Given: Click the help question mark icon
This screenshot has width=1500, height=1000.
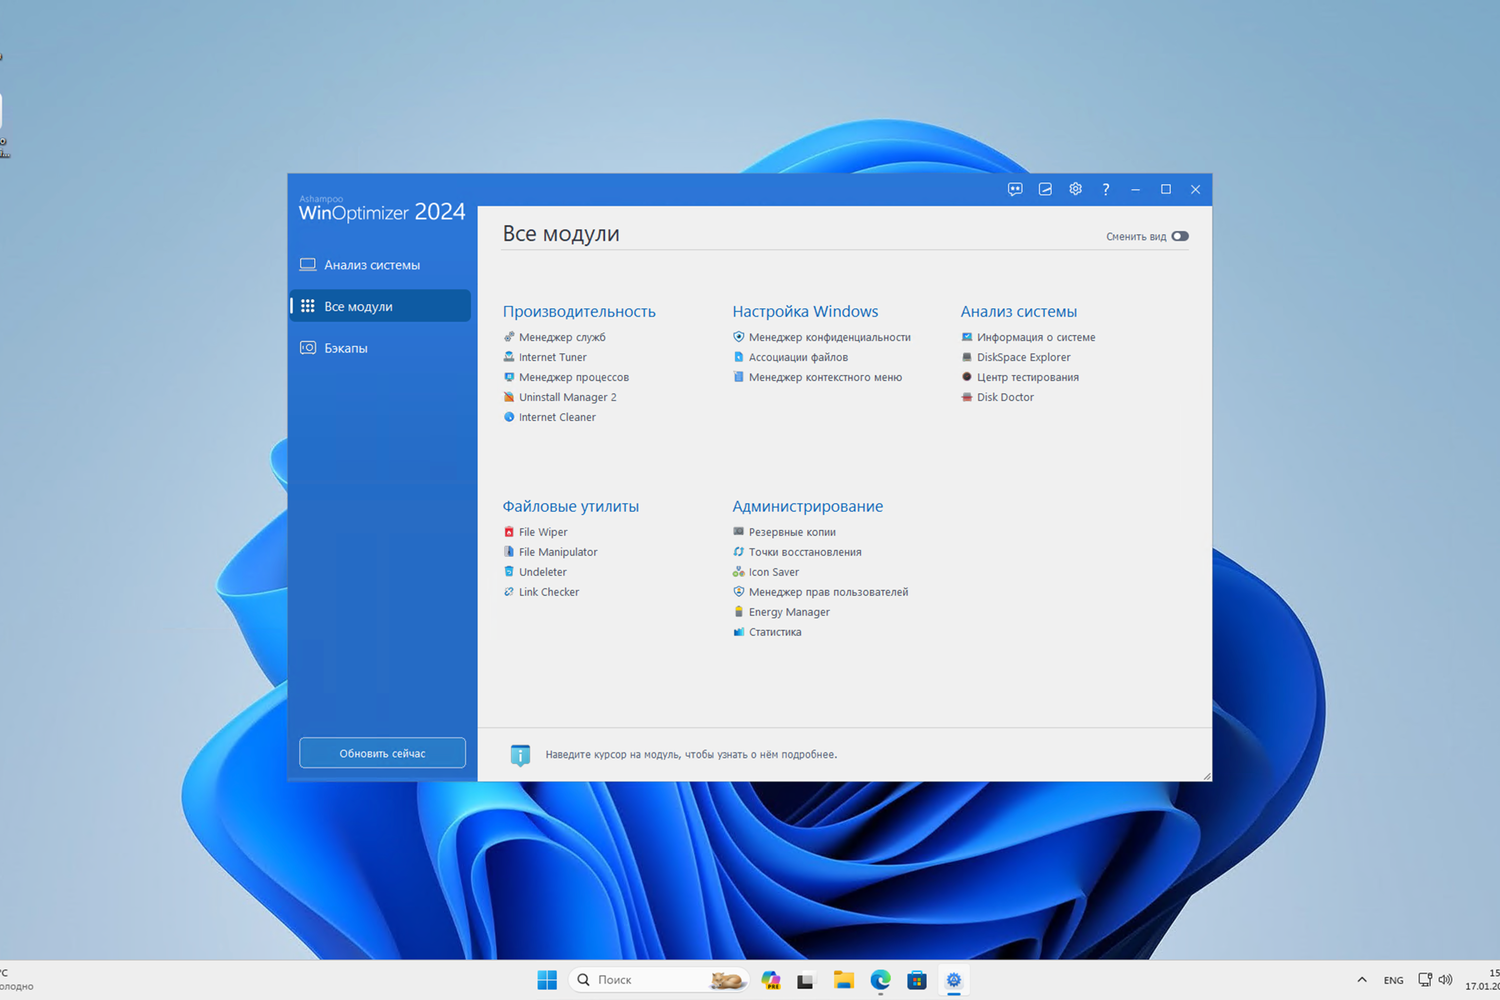Looking at the screenshot, I should click(x=1105, y=189).
